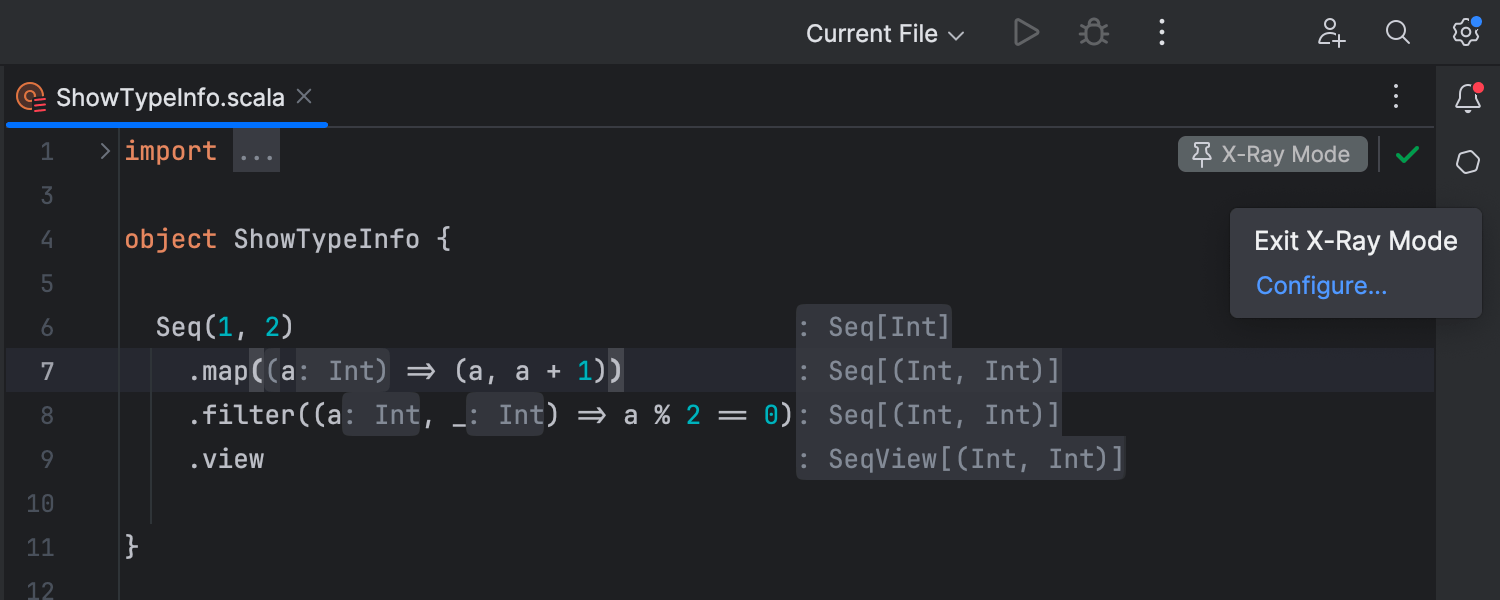The image size is (1500, 600).
Task: Toggle the pinned X-Ray Mode badge
Action: point(1272,154)
